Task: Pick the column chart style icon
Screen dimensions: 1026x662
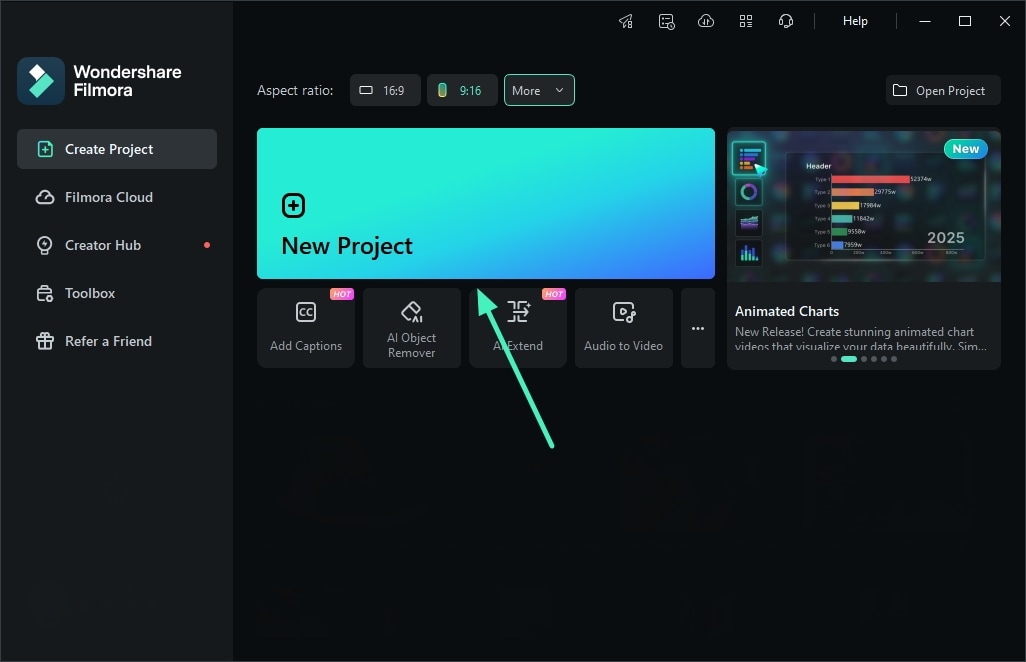Action: [748, 252]
